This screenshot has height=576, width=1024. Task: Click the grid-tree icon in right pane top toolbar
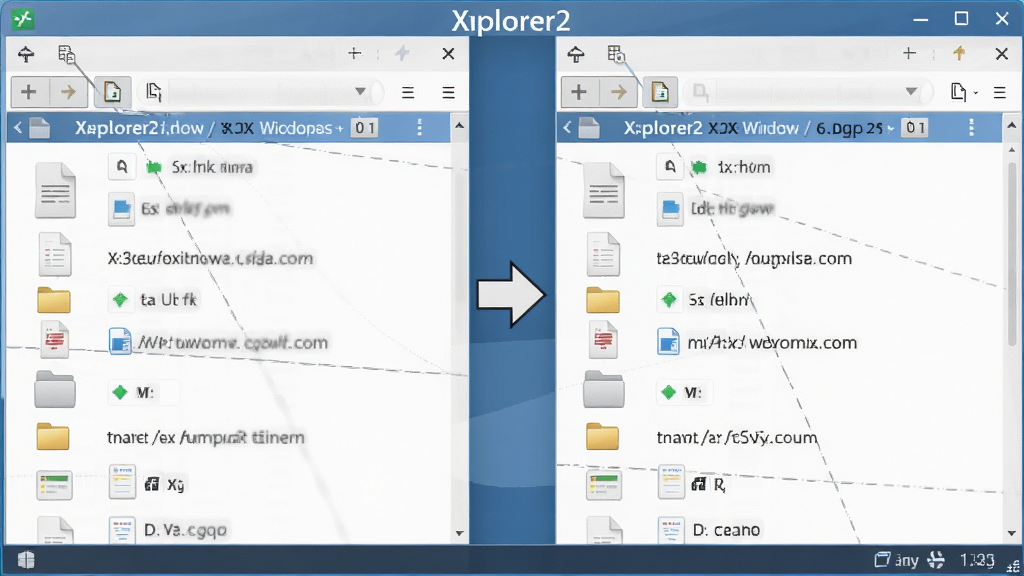tap(616, 54)
